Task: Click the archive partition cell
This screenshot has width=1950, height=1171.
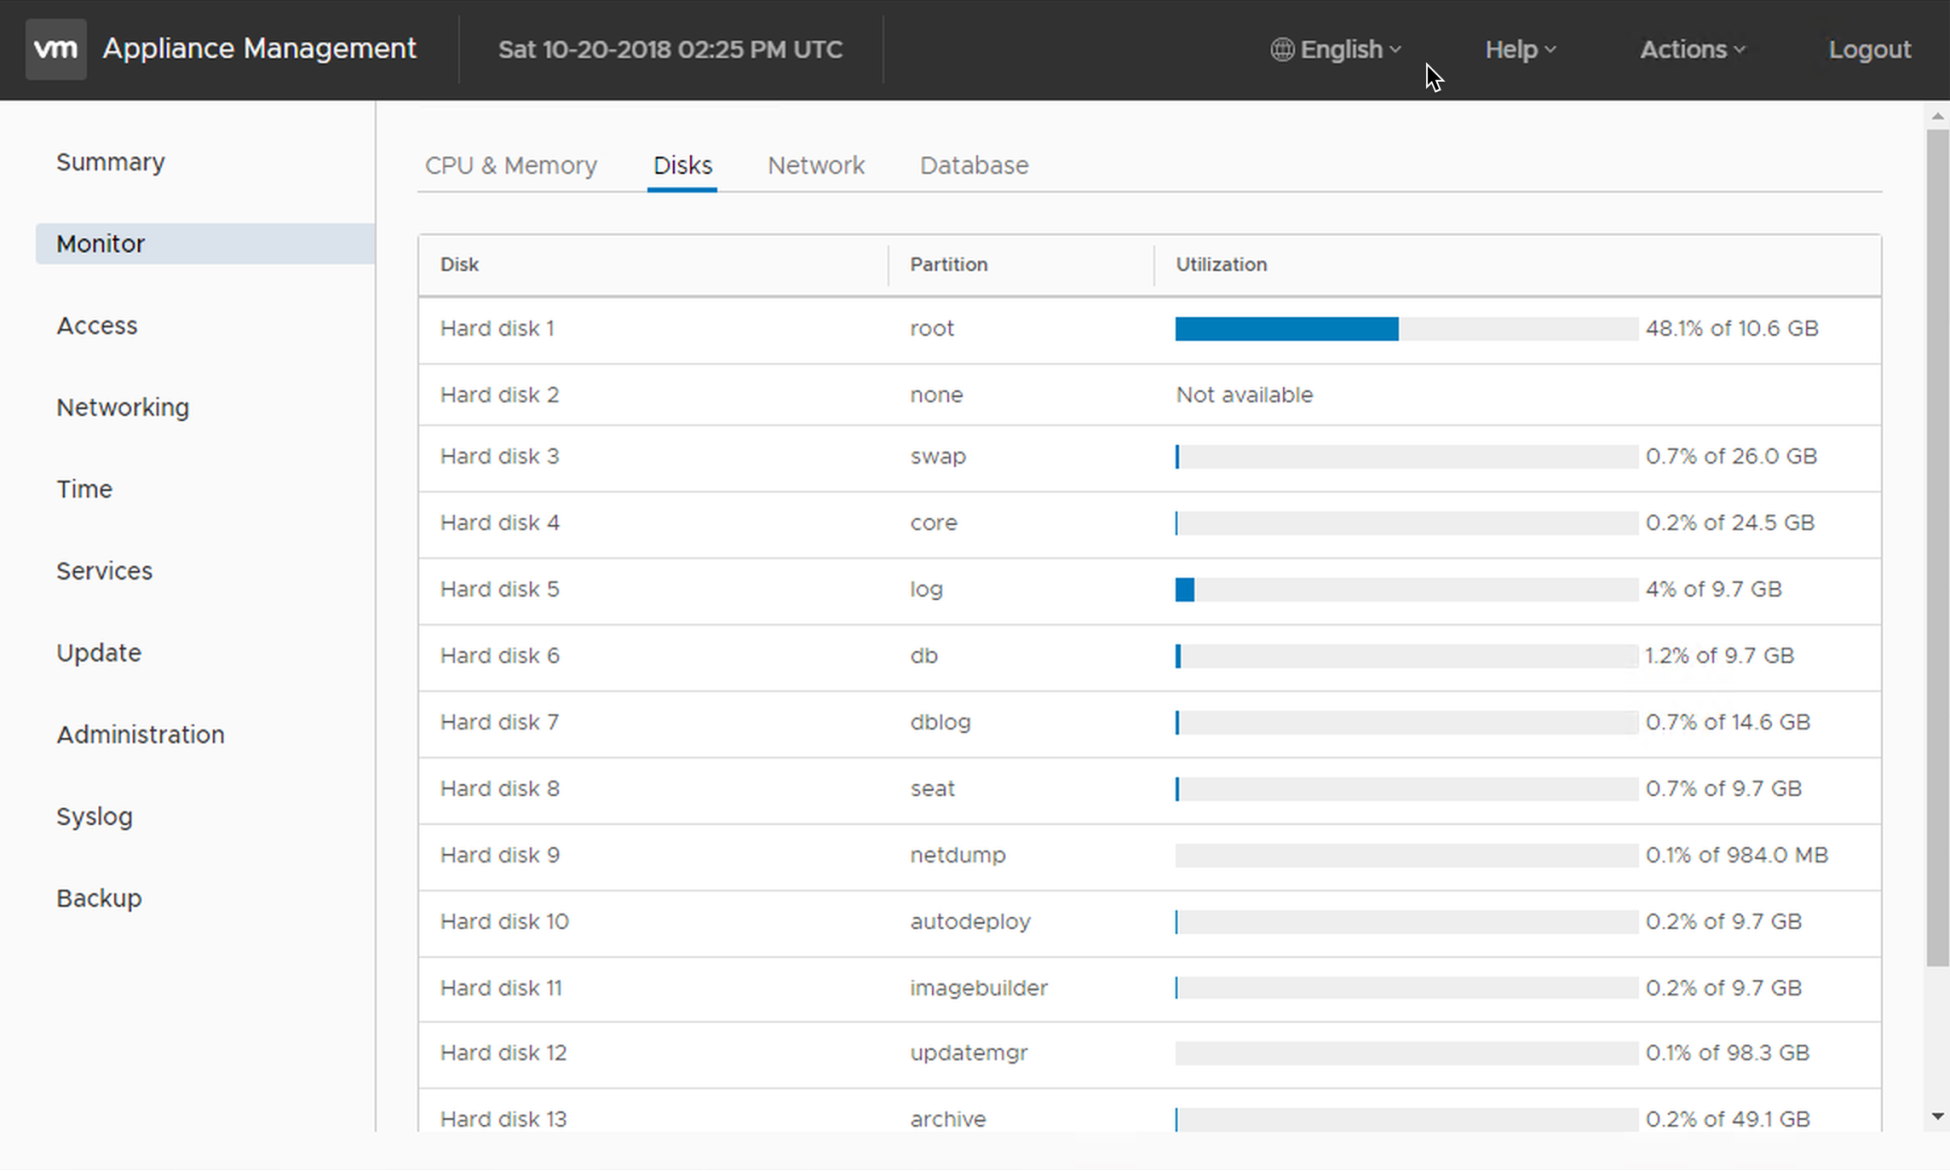Action: [x=947, y=1119]
